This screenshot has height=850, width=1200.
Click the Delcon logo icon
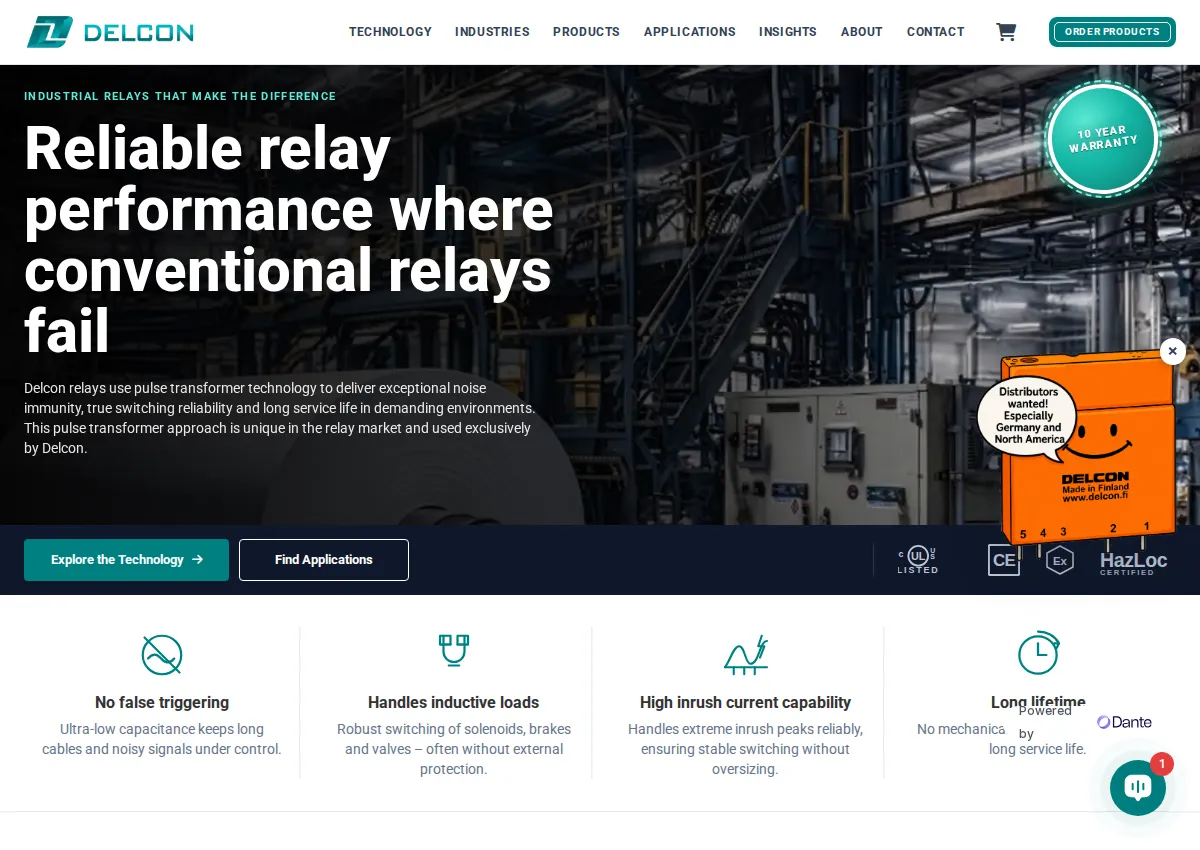click(x=50, y=32)
